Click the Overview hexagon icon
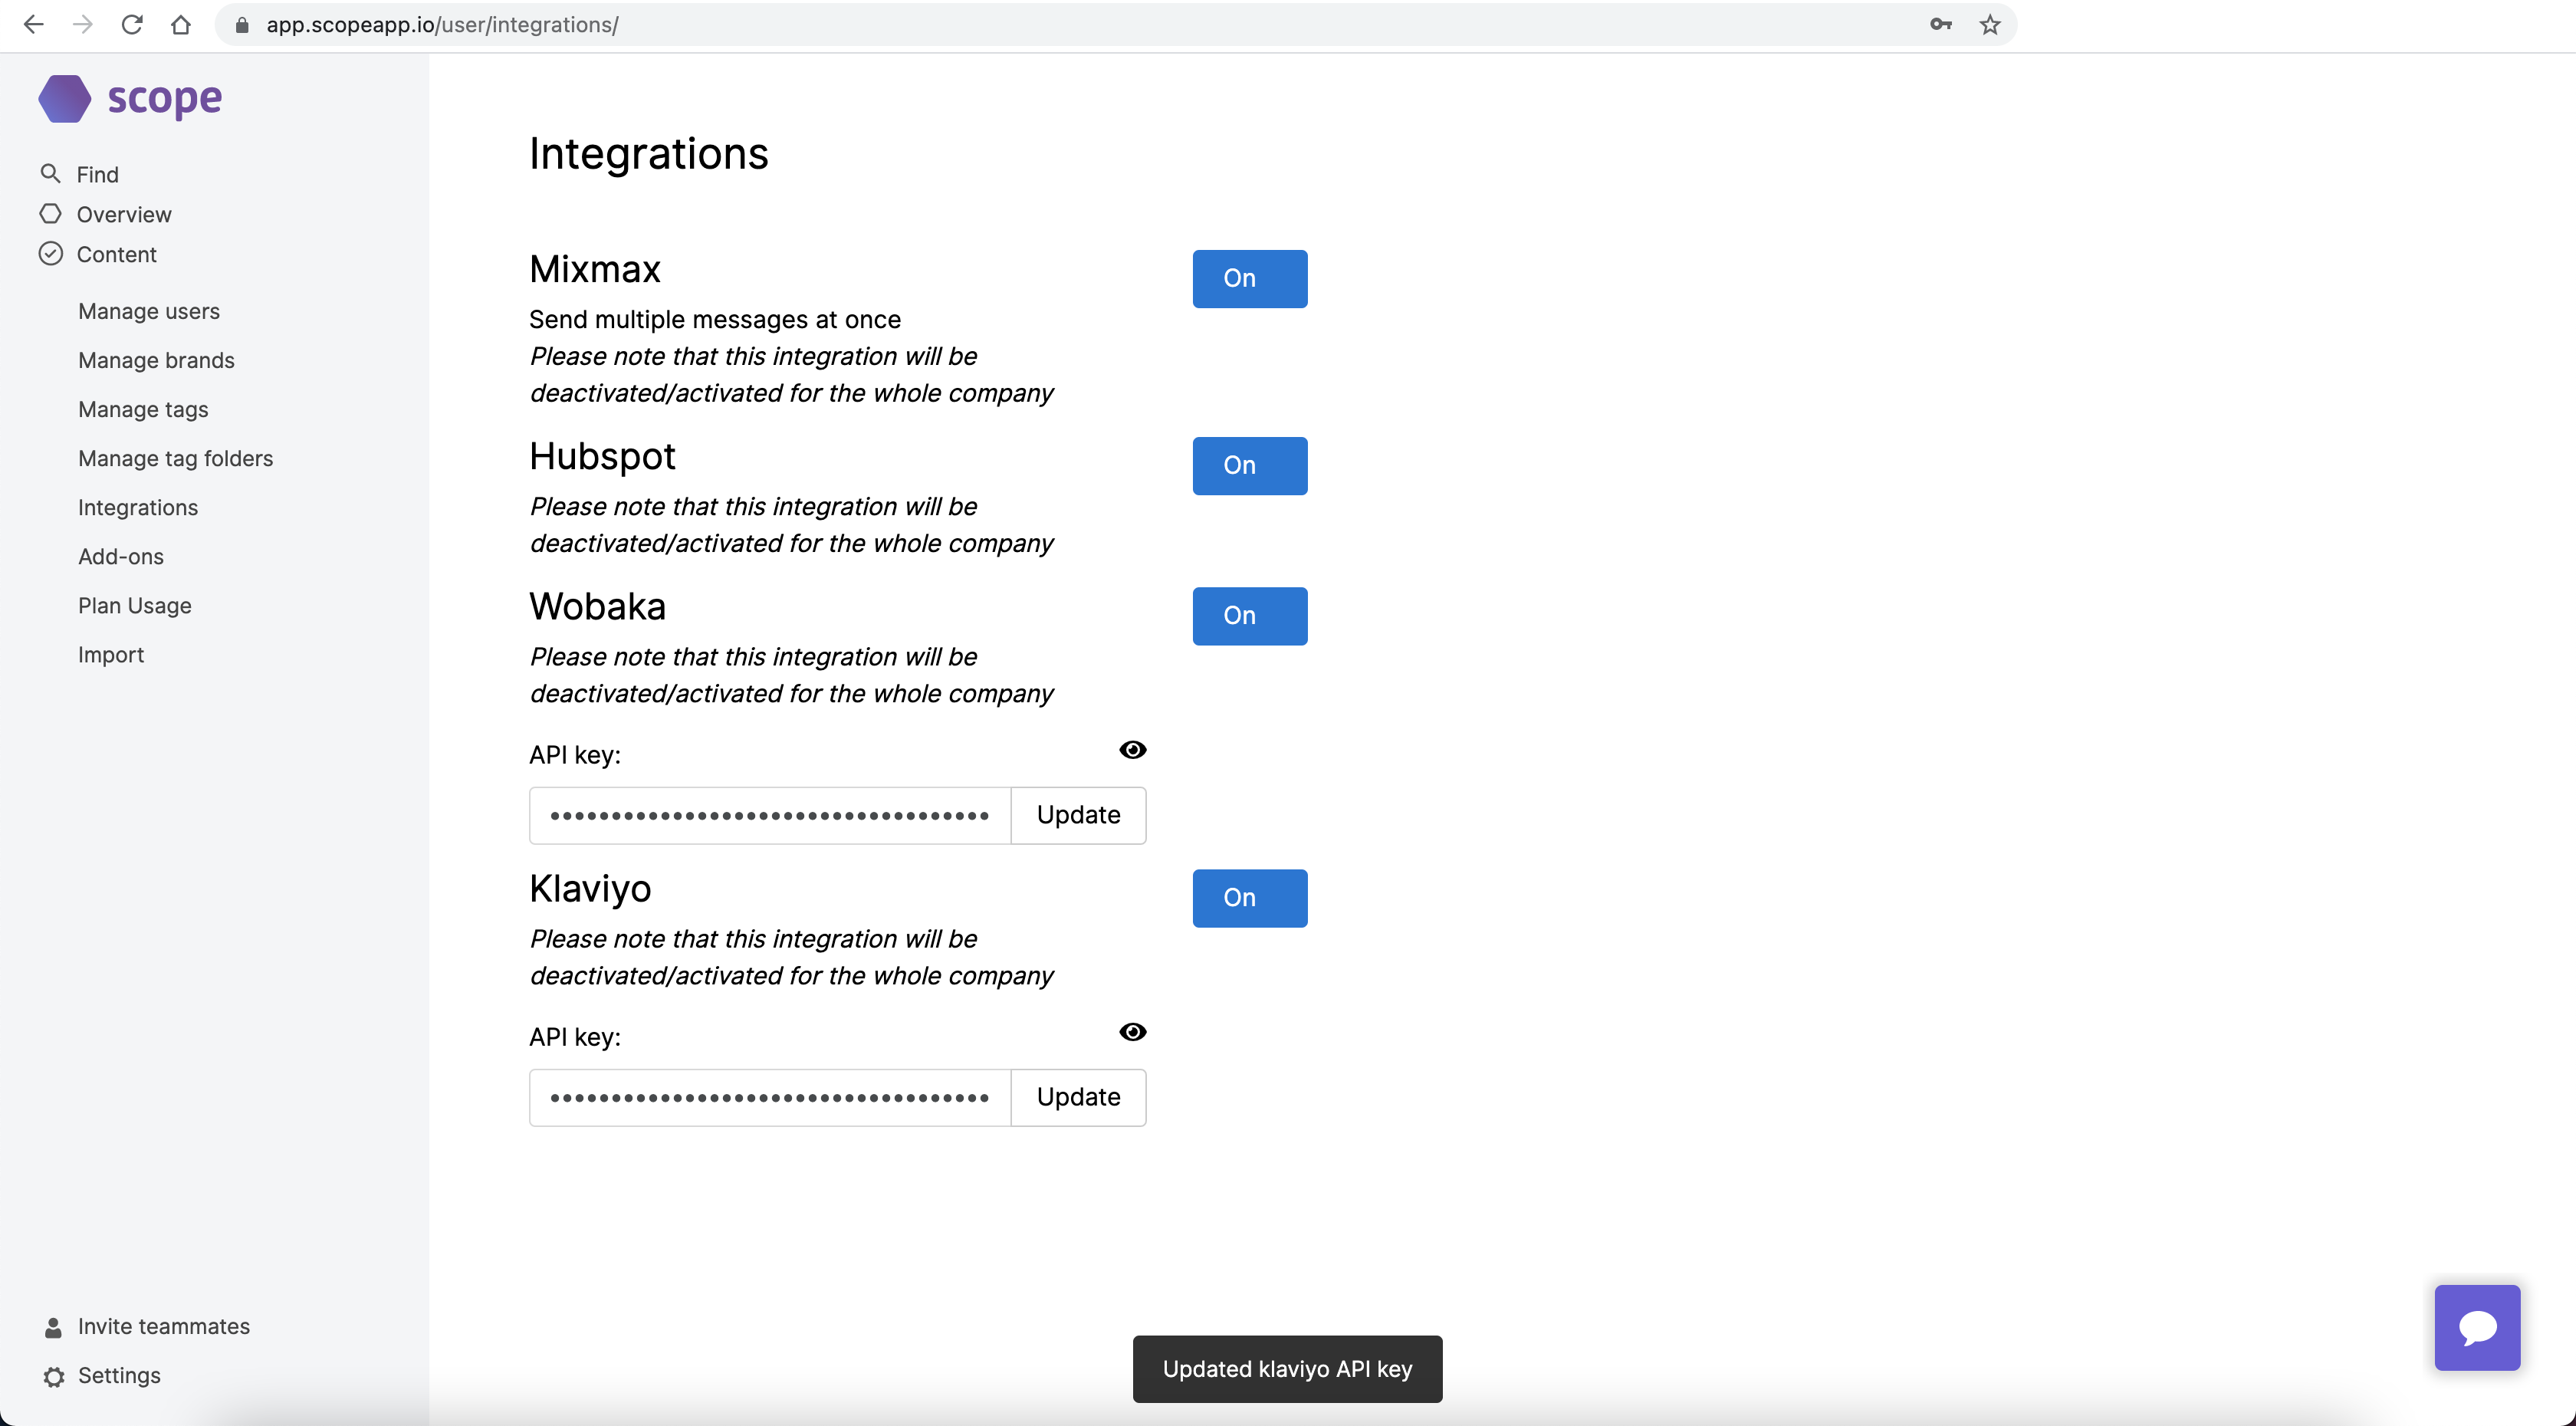 (x=50, y=213)
